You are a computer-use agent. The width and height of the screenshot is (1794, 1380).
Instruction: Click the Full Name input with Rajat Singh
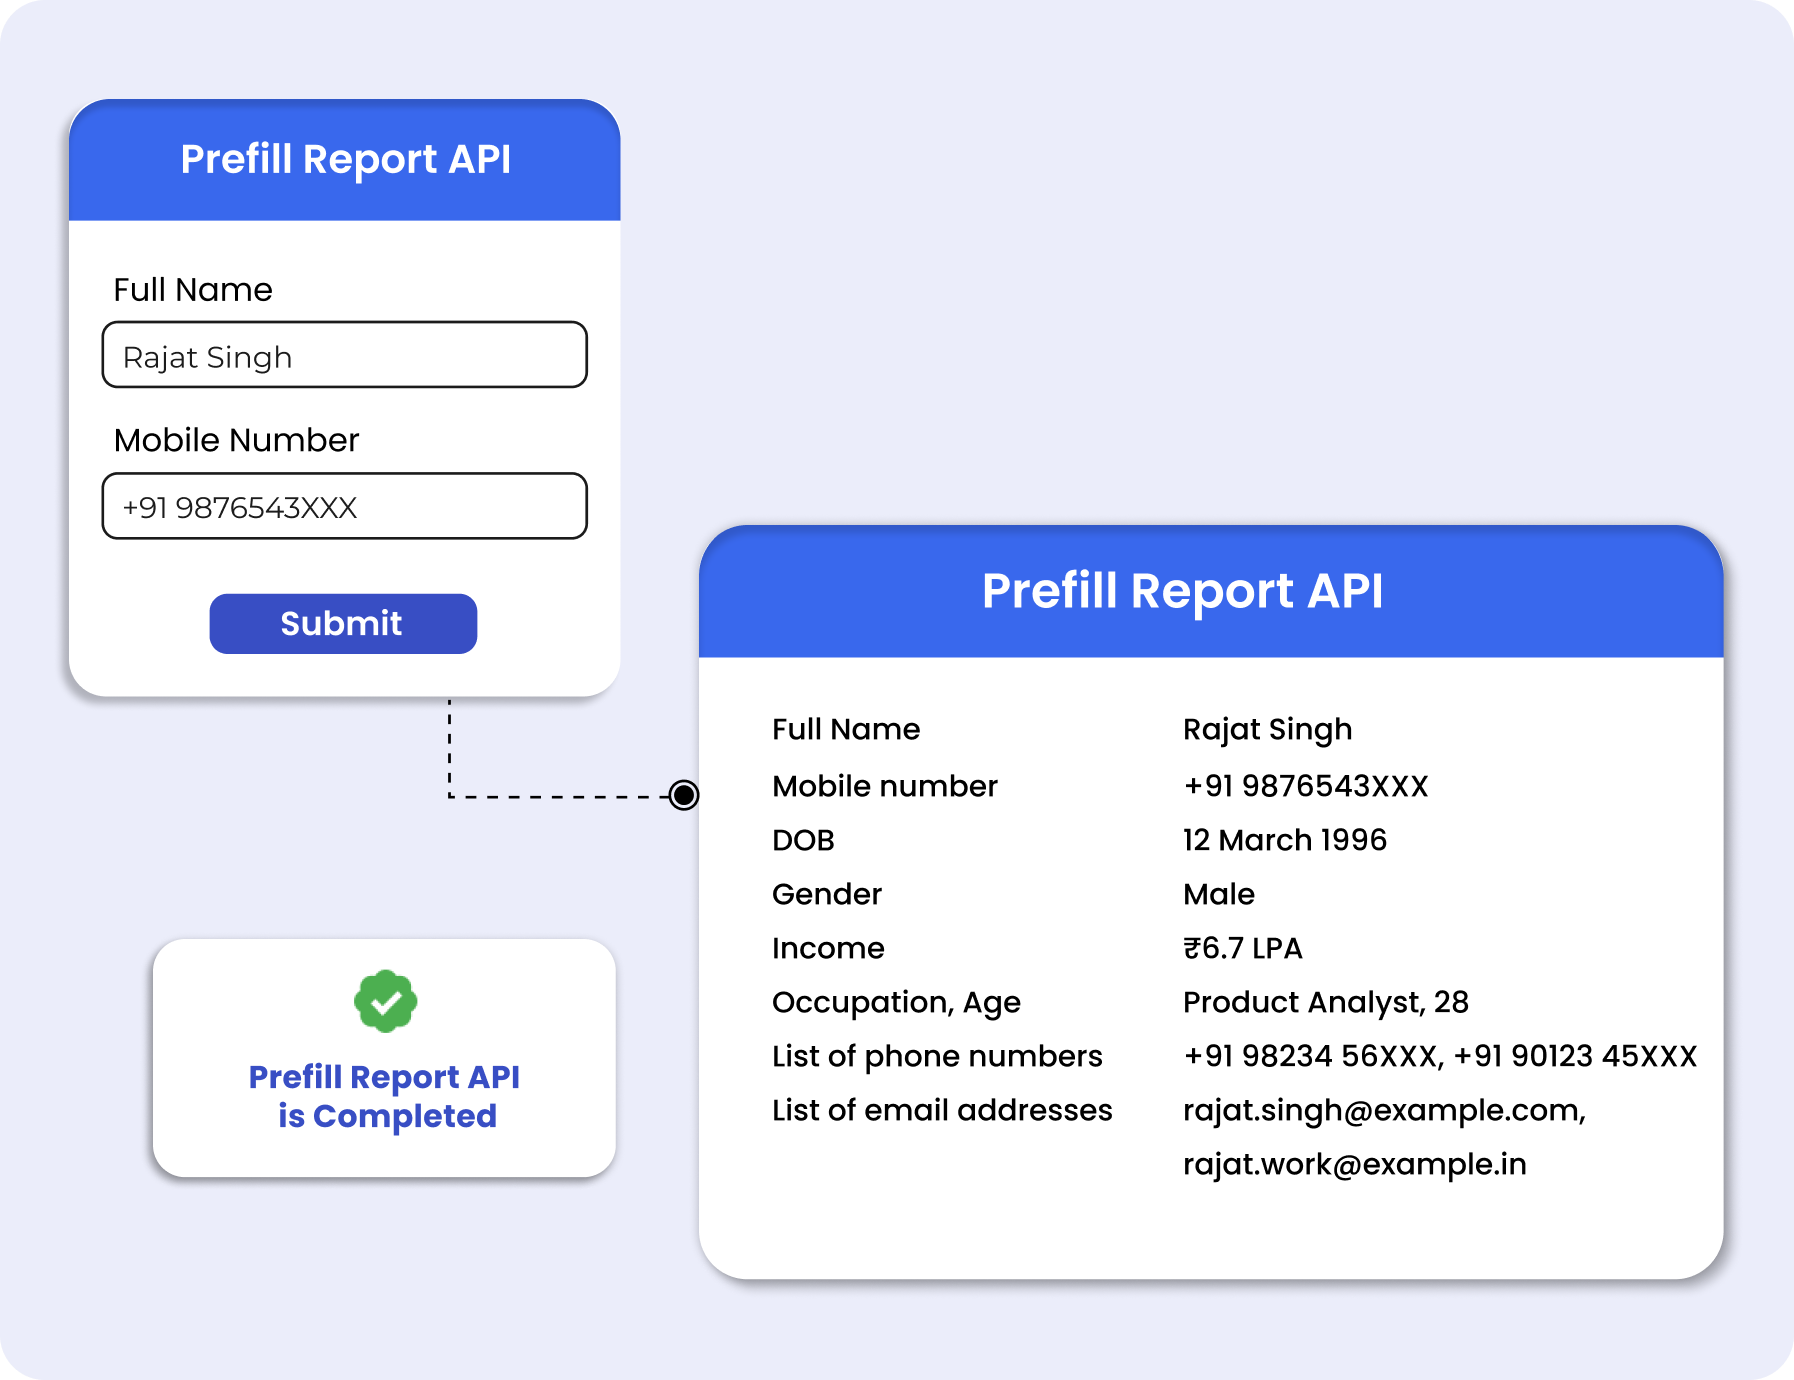pyautogui.click(x=344, y=355)
